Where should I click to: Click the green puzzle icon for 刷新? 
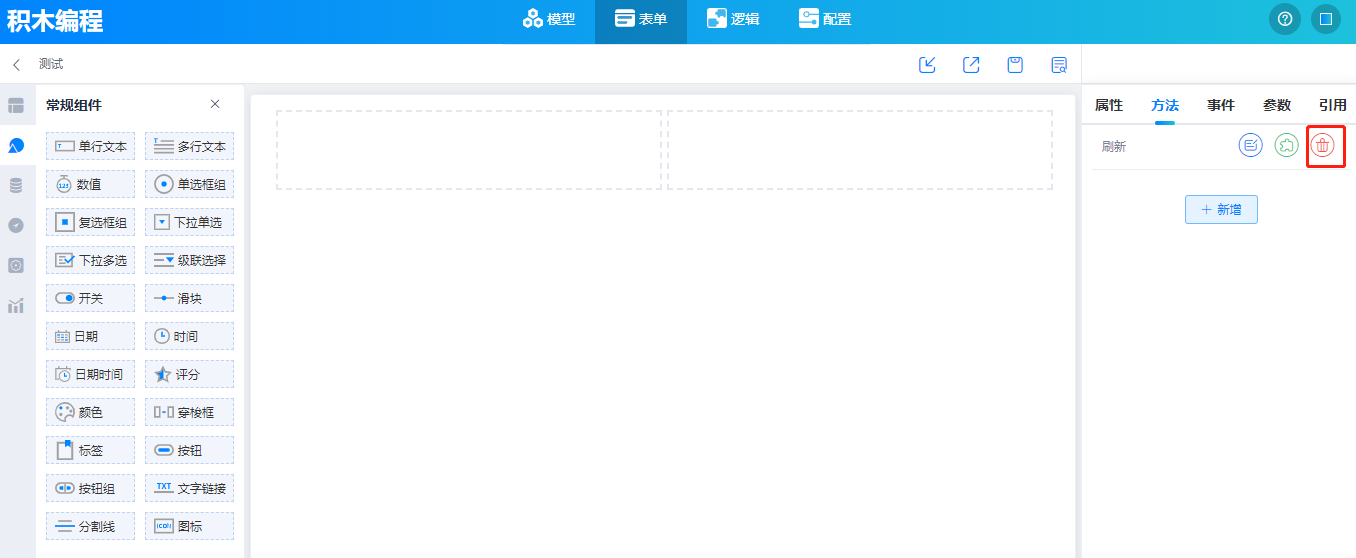coord(1286,146)
